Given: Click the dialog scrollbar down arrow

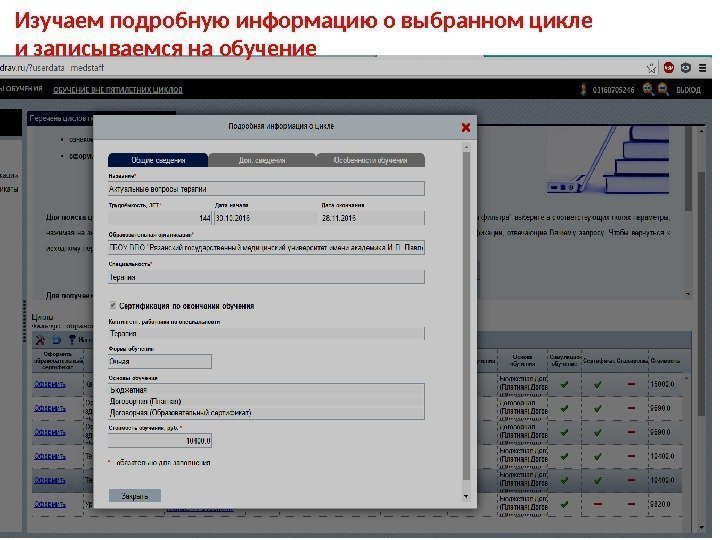Looking at the screenshot, I should point(467,496).
